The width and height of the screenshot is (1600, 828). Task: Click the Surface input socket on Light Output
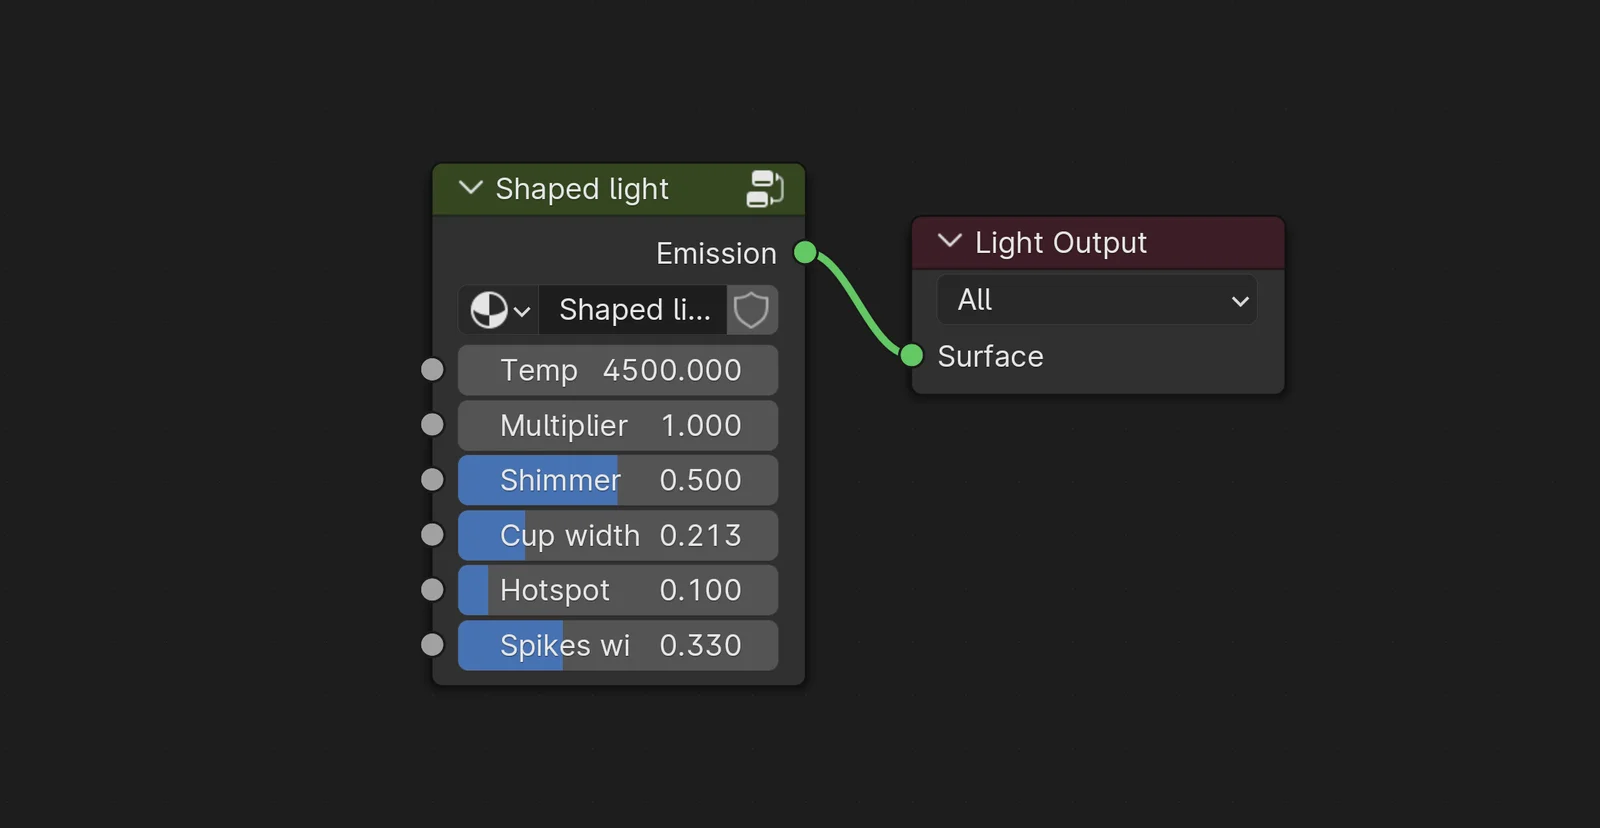pos(912,355)
